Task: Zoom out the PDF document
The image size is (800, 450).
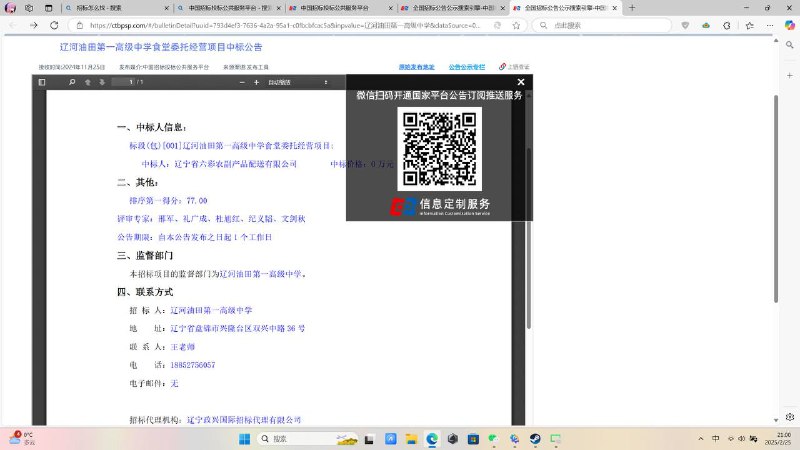Action: 242,82
